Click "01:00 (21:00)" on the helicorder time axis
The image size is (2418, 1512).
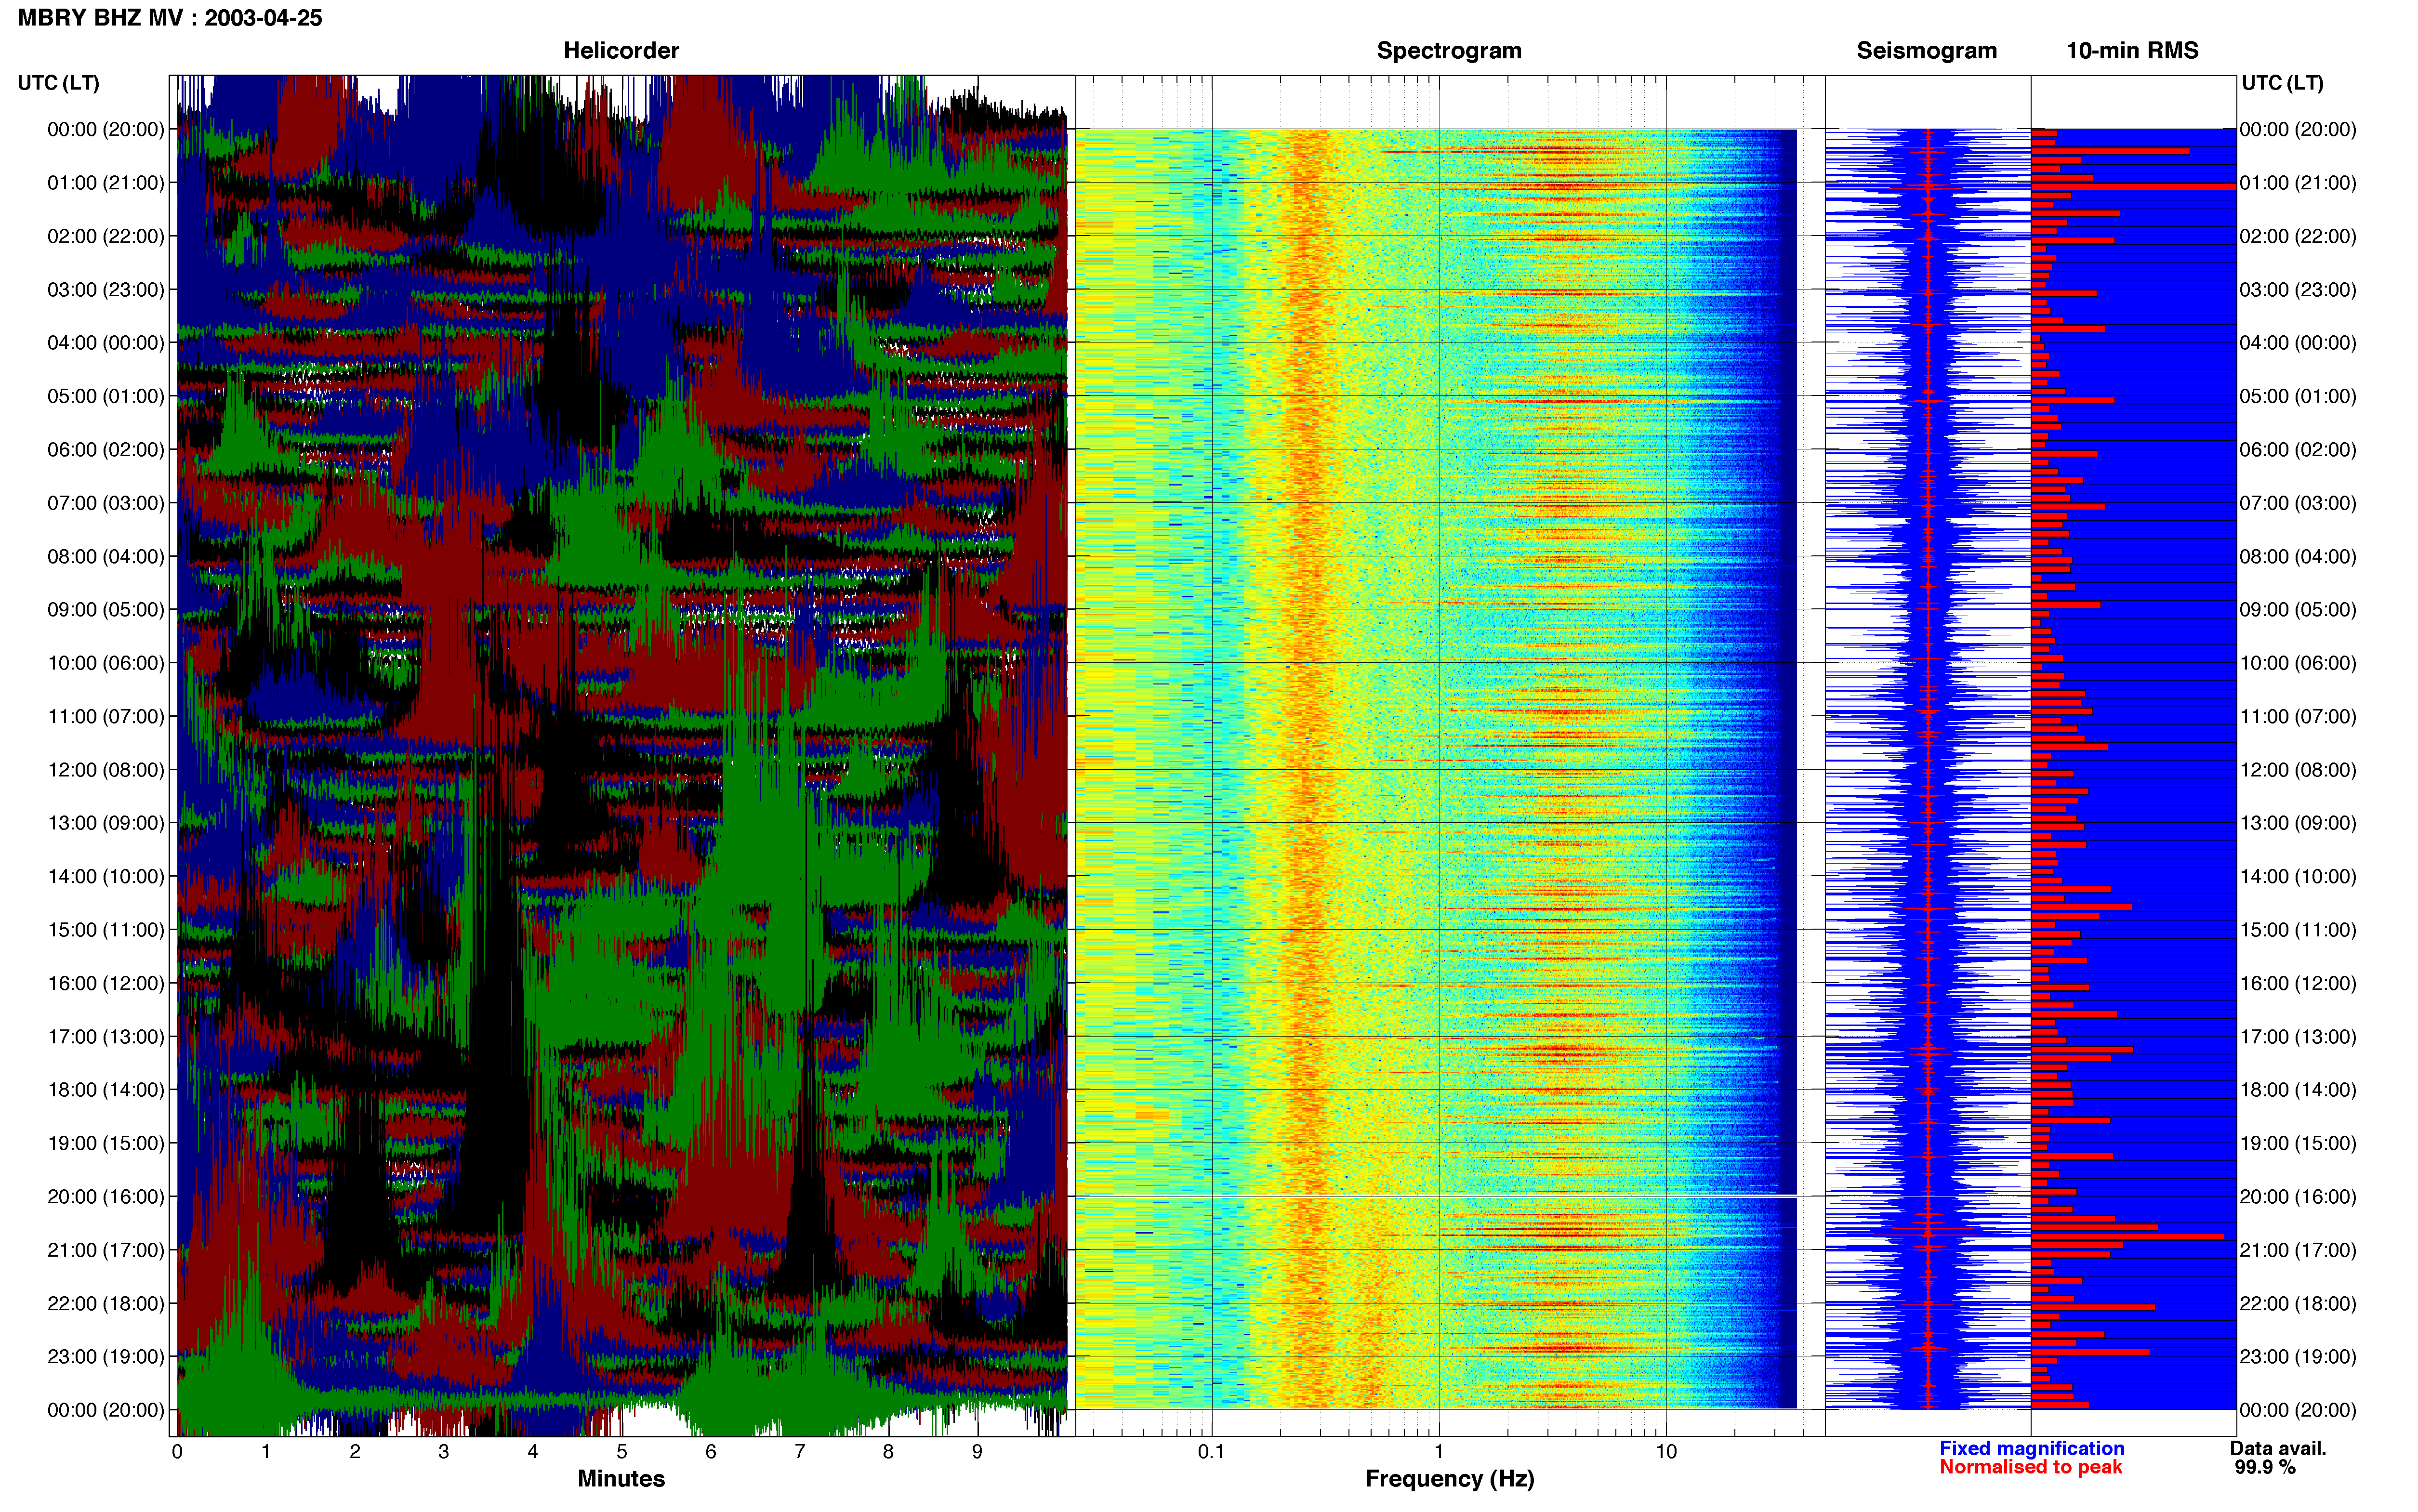click(x=106, y=183)
